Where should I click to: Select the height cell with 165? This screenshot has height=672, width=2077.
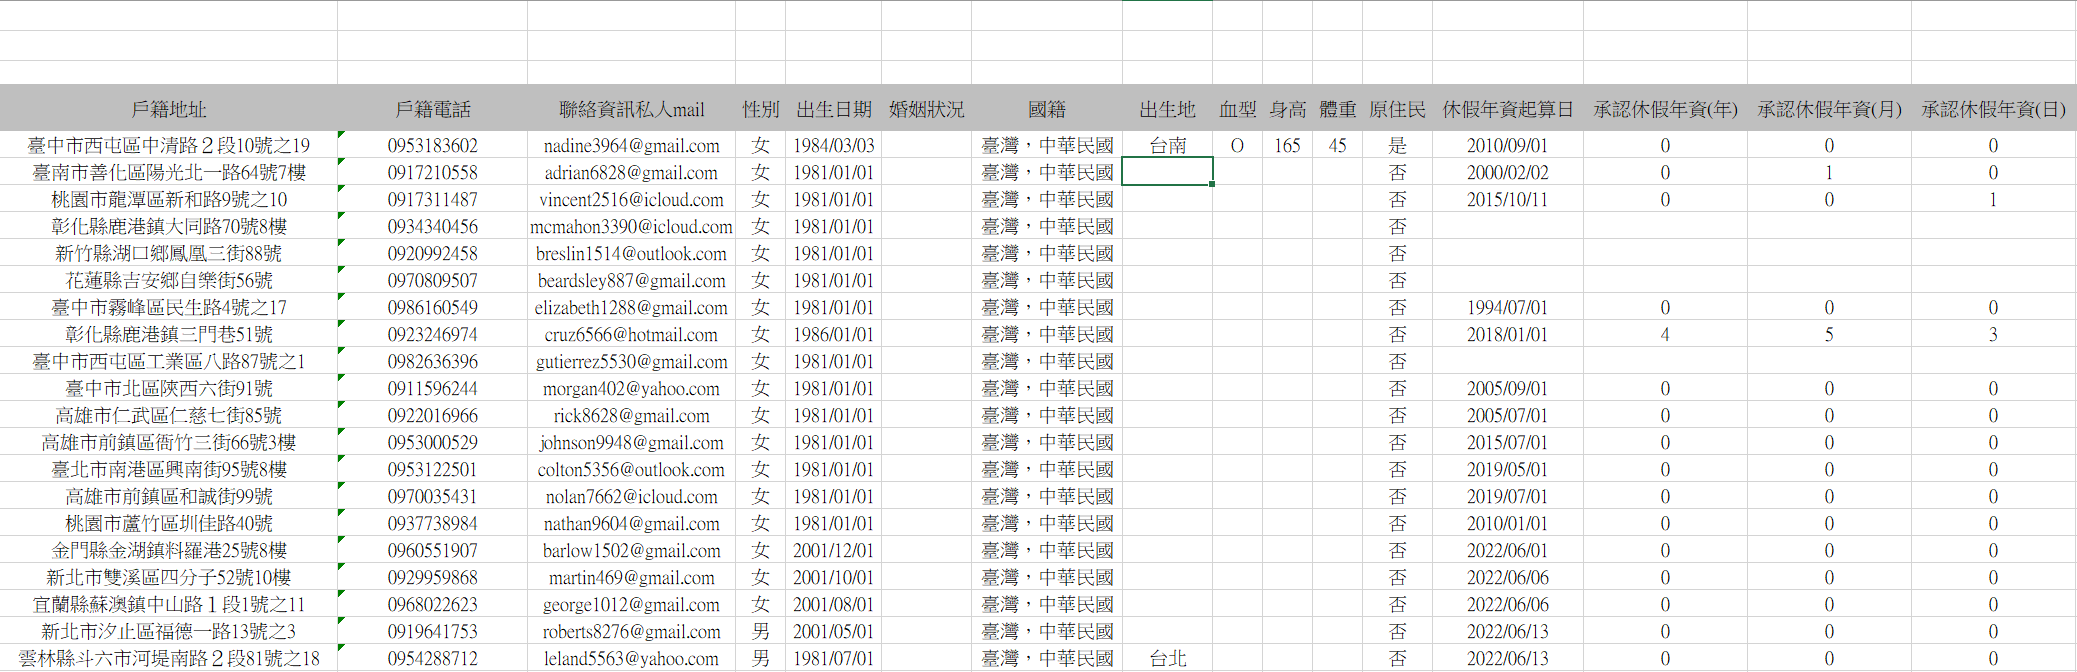tap(1287, 146)
